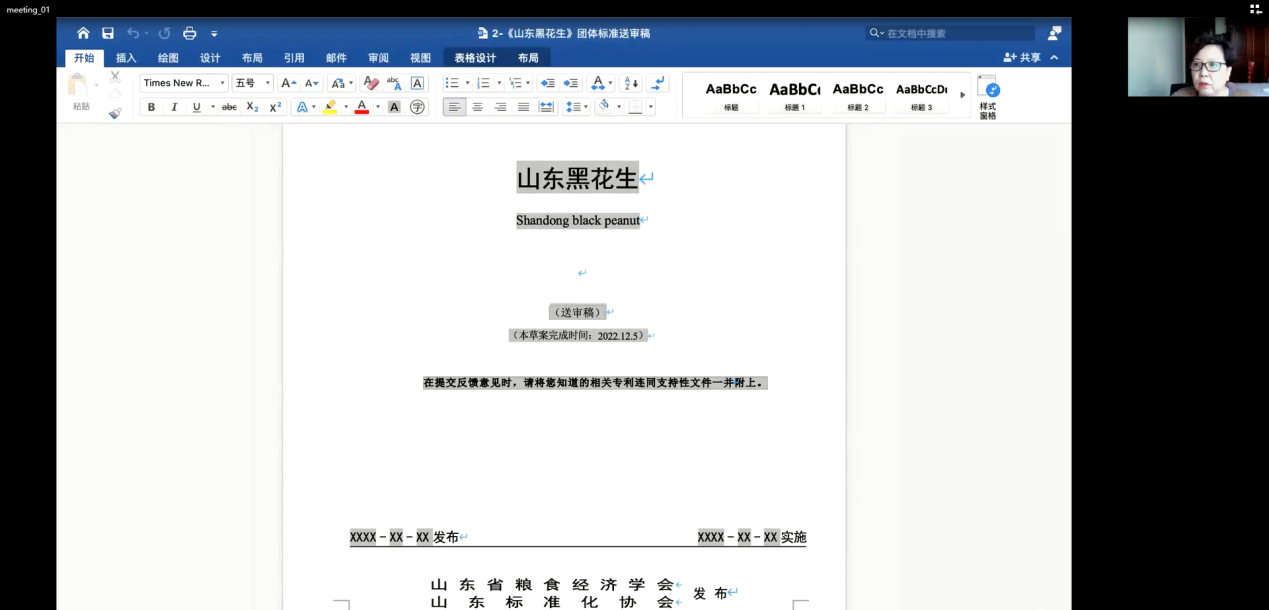Apply subscript with the X₂ icon
Image resolution: width=1269 pixels, height=610 pixels.
click(x=253, y=107)
